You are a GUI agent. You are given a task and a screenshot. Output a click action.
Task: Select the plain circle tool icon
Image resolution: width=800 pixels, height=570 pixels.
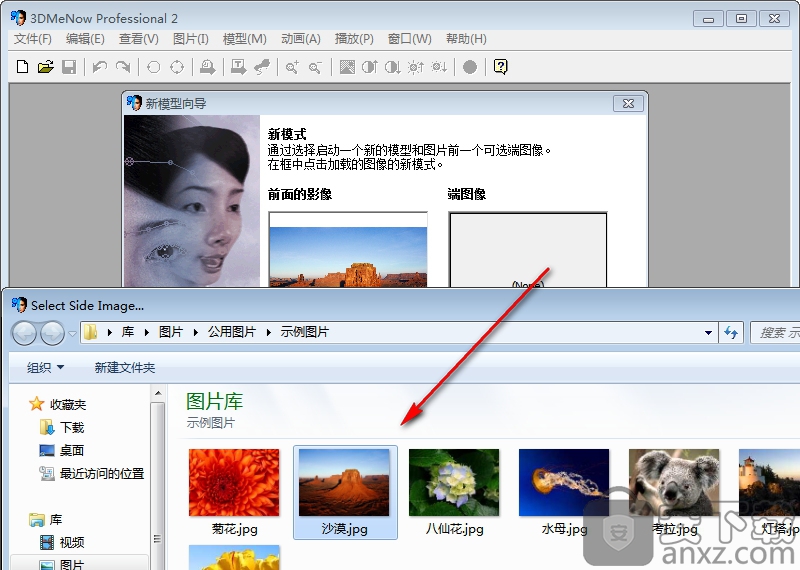tap(153, 67)
